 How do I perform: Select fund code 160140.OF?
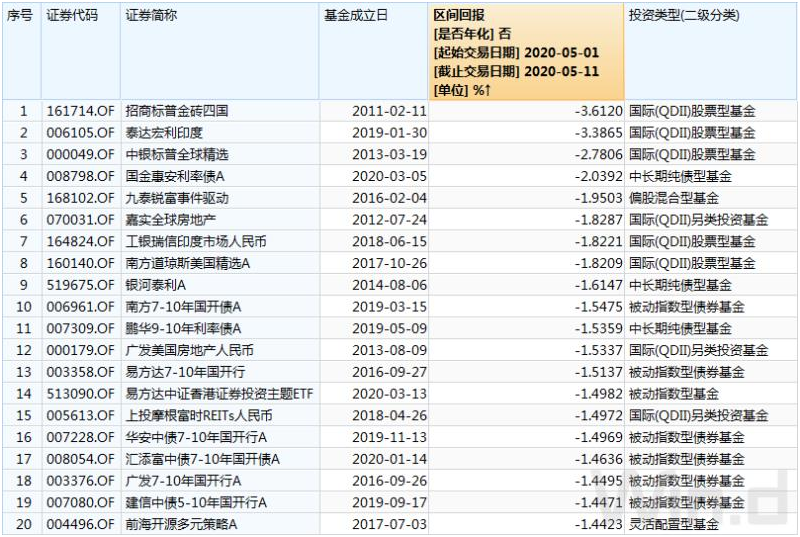click(x=81, y=264)
